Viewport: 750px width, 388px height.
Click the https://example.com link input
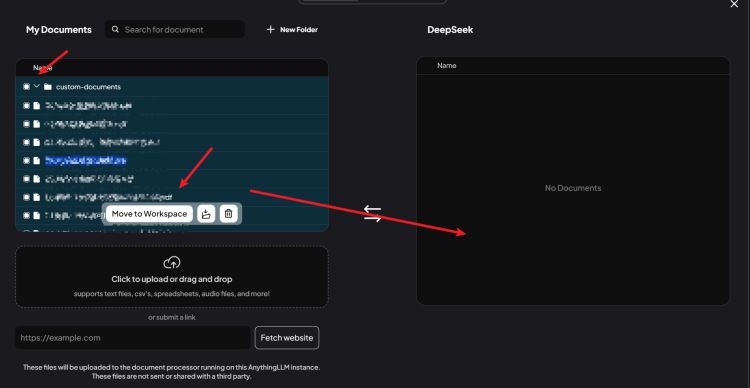pos(133,338)
